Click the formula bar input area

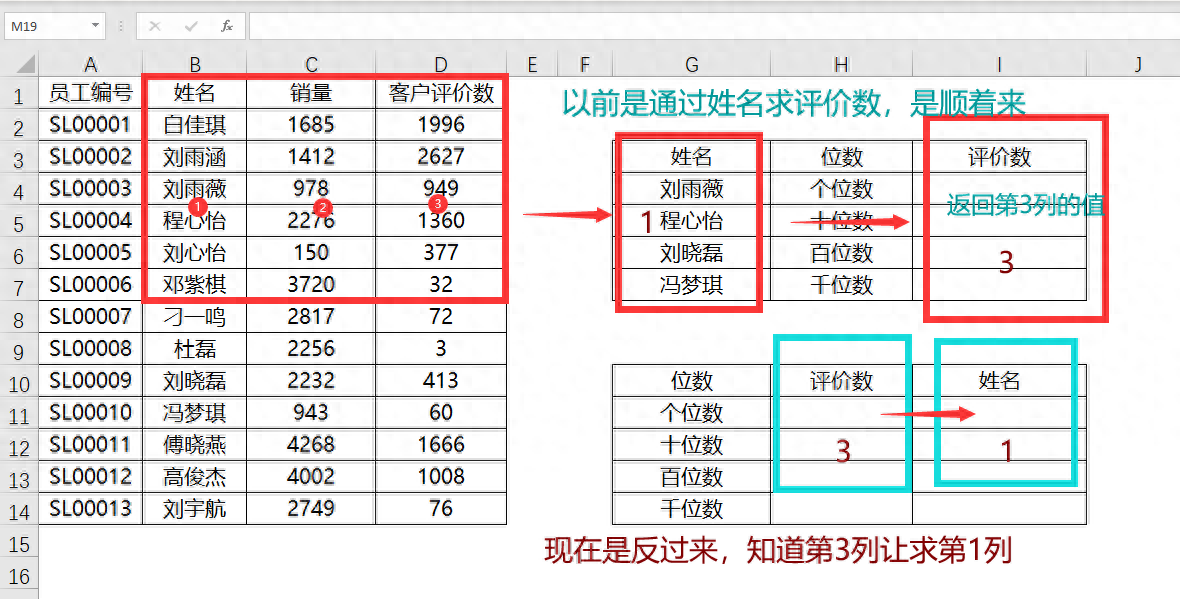click(x=713, y=26)
